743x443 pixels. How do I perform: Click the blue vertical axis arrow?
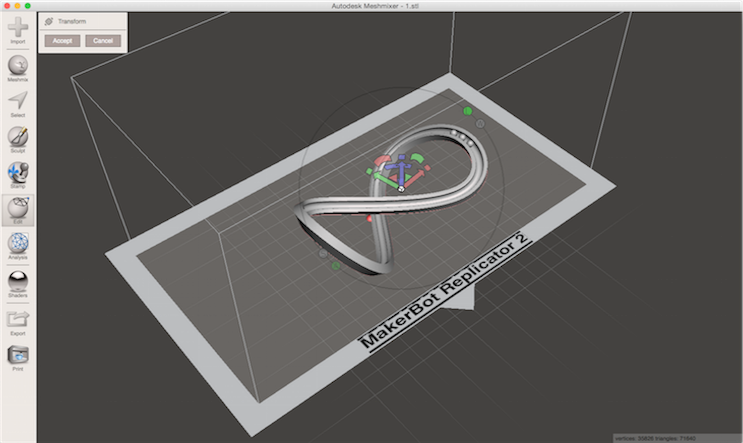point(401,173)
